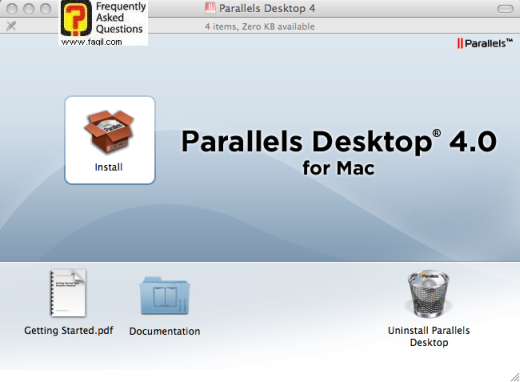
Task: Click the "4 items, Zero KB available" status text
Action: pyautogui.click(x=260, y=27)
